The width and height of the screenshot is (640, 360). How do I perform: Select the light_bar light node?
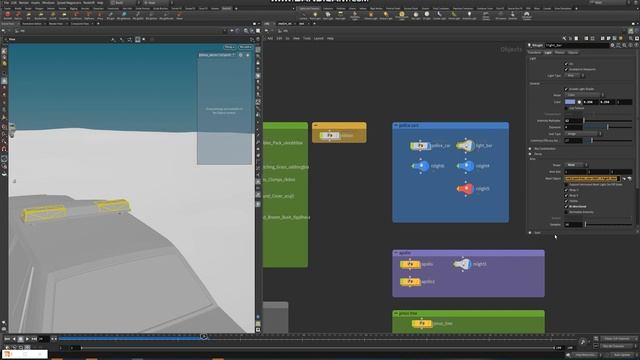tap(465, 145)
